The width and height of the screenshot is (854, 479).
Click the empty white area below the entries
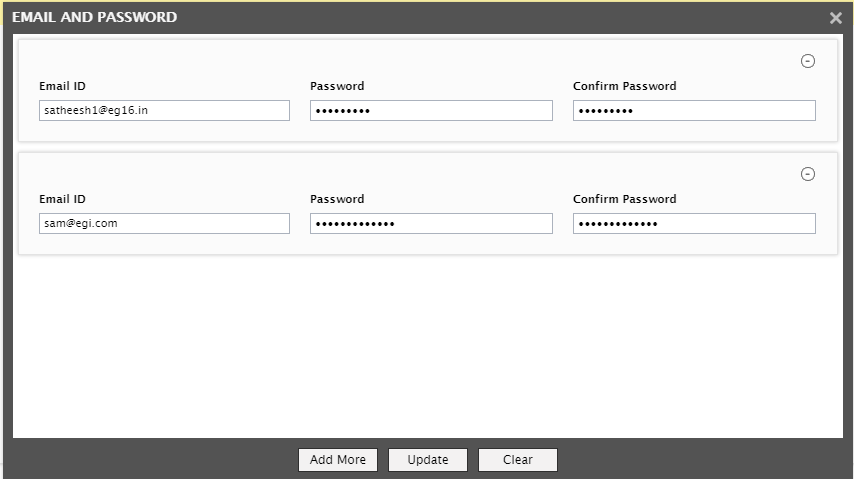428,346
